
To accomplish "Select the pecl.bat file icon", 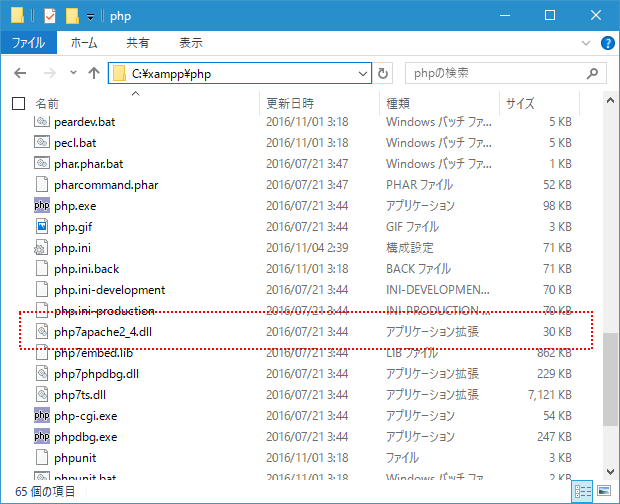I will point(42,142).
